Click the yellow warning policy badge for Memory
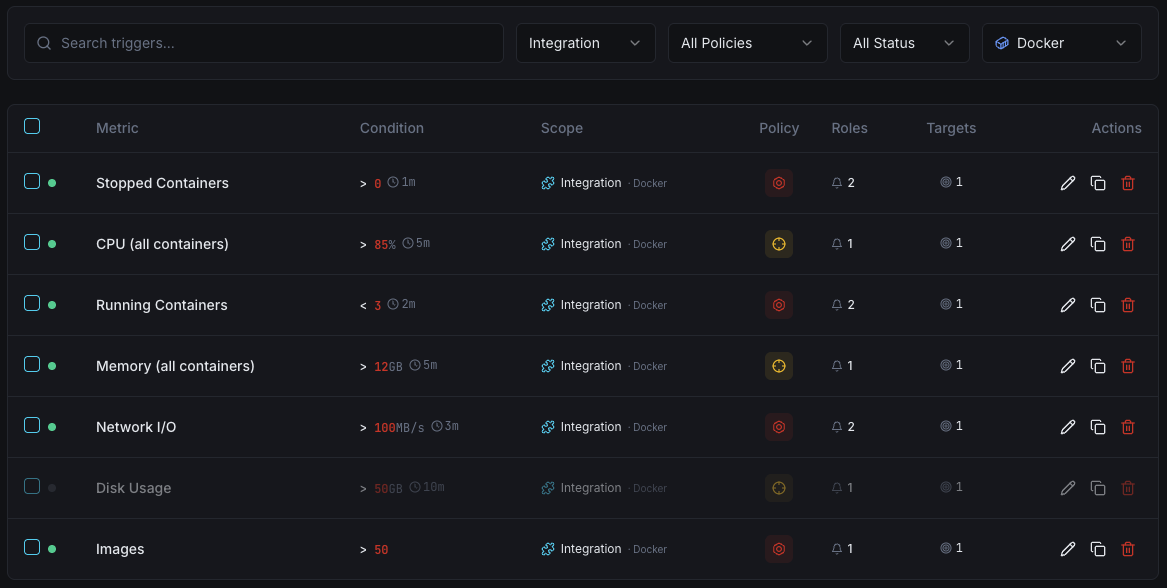The width and height of the screenshot is (1167, 588). click(779, 365)
